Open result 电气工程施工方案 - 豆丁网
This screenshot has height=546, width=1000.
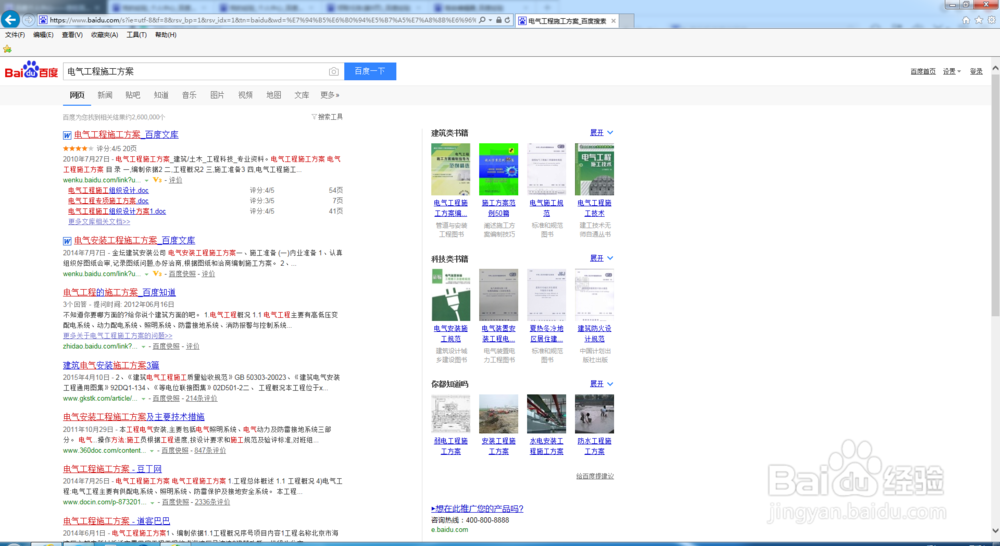tap(112, 469)
